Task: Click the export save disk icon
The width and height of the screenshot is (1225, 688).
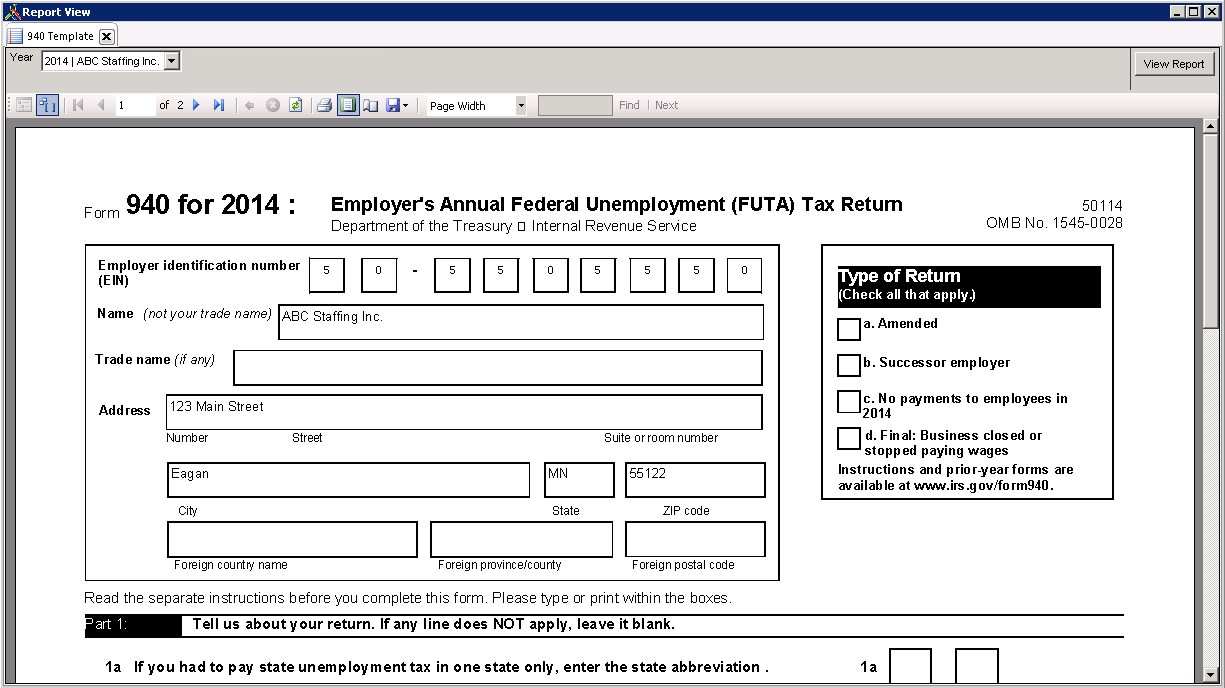Action: 392,105
